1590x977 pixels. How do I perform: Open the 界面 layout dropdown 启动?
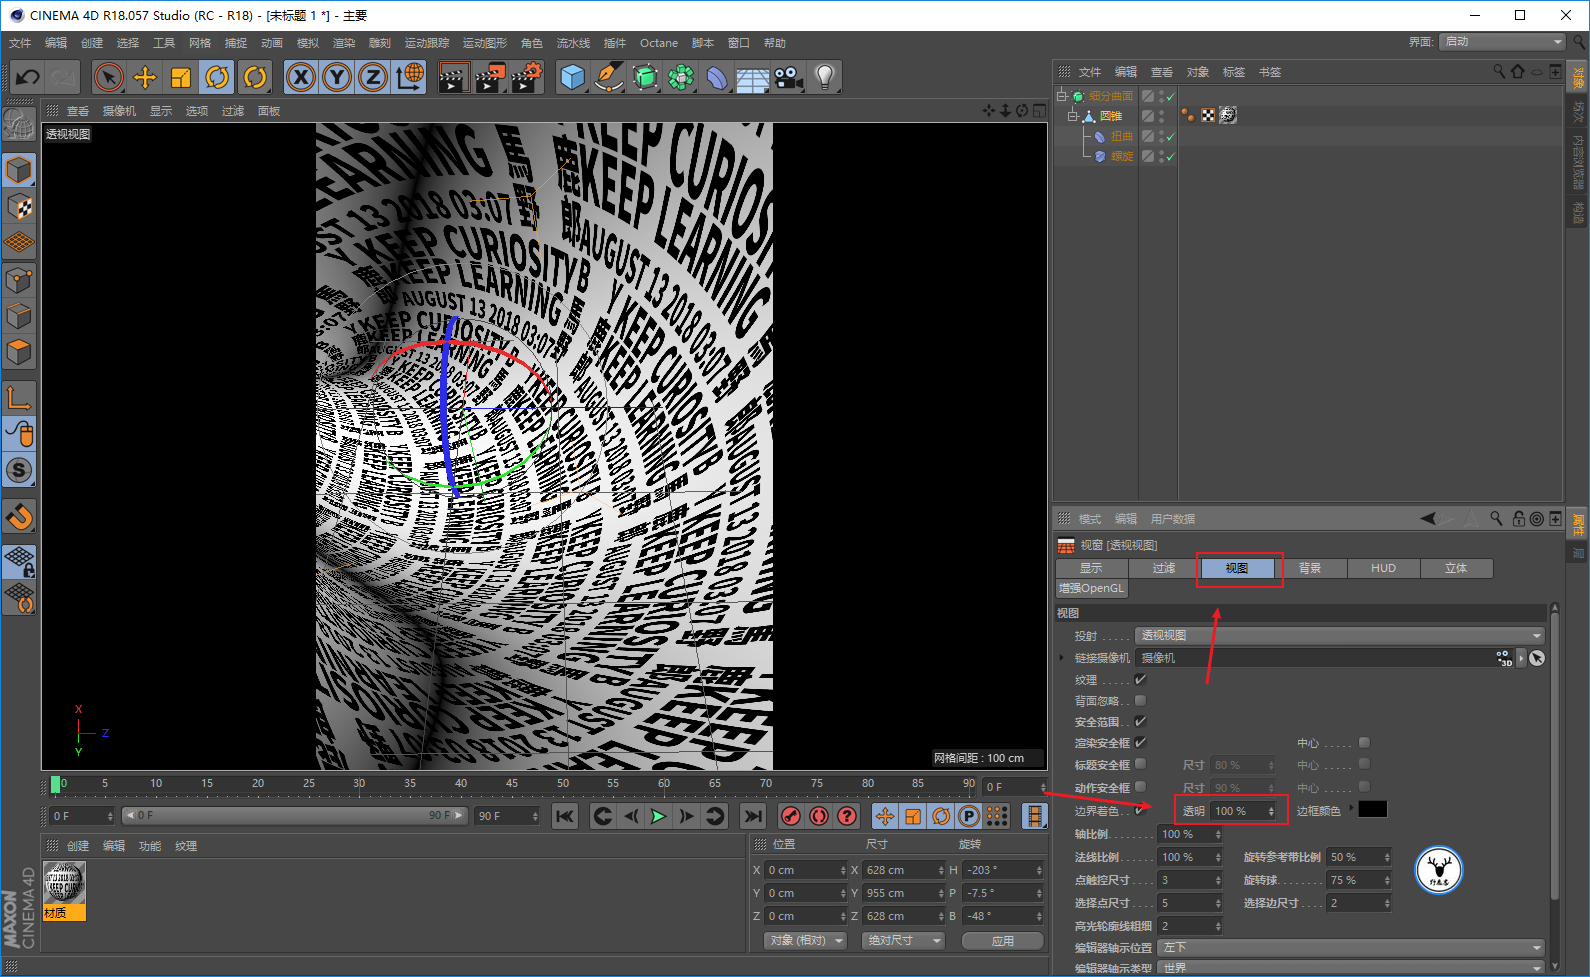coord(1503,41)
